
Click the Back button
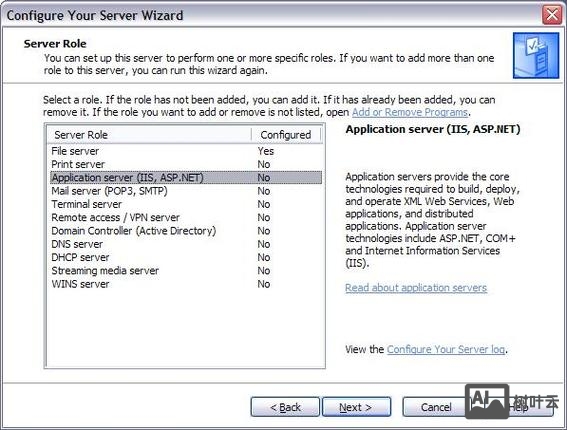pyautogui.click(x=285, y=407)
